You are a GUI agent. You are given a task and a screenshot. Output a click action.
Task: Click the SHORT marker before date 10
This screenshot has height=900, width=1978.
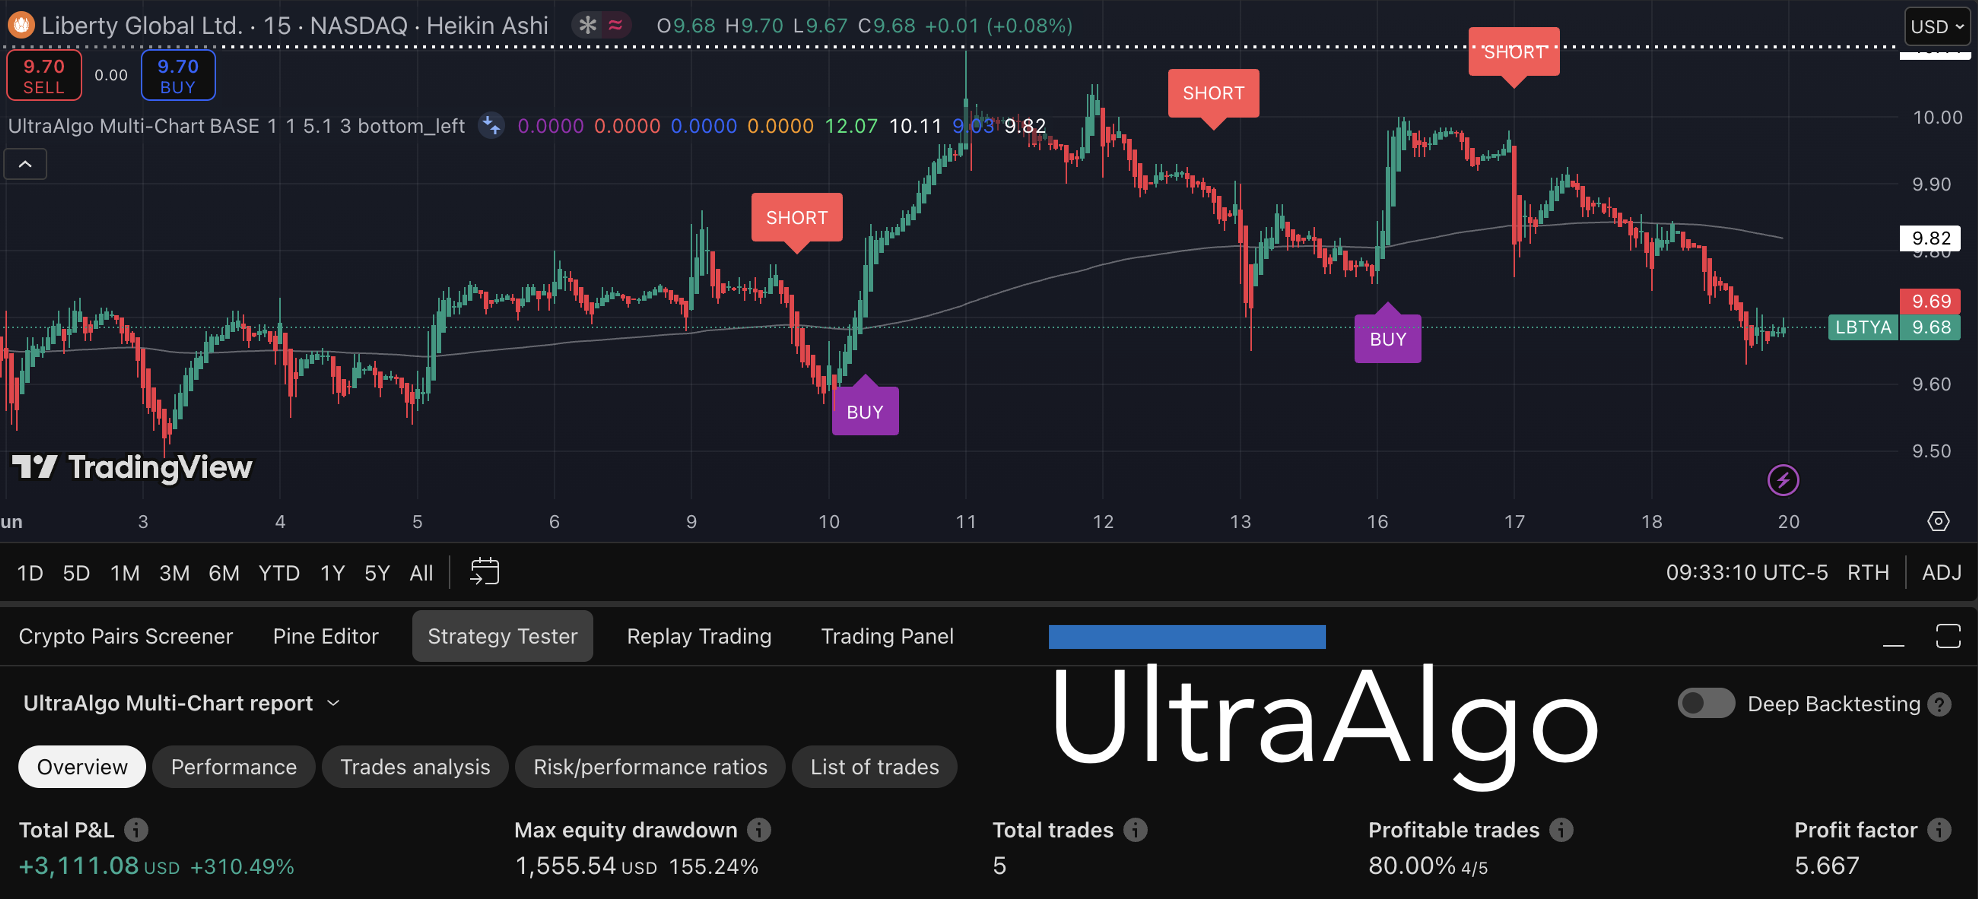point(797,218)
